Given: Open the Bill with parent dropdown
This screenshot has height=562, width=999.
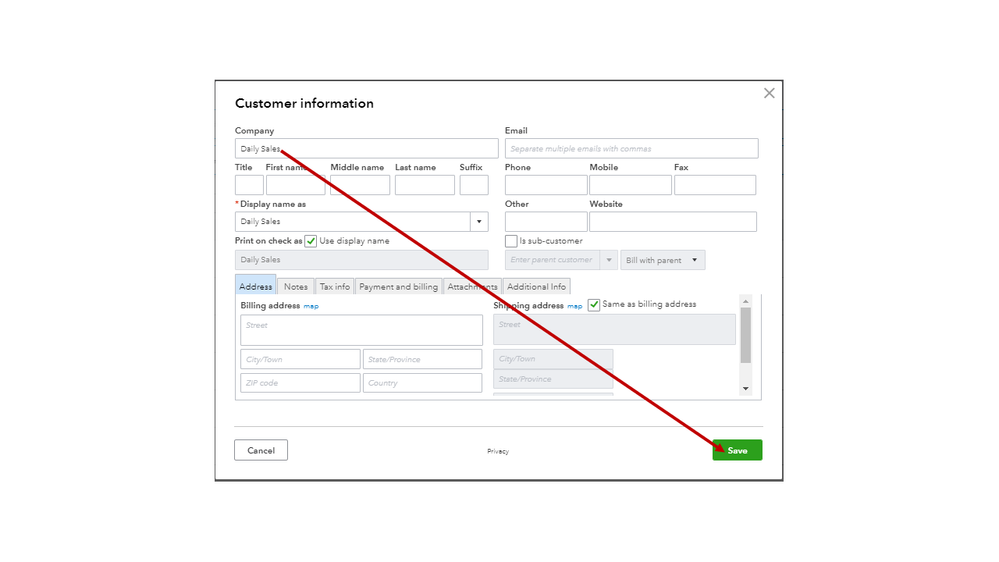Looking at the screenshot, I should [x=663, y=260].
